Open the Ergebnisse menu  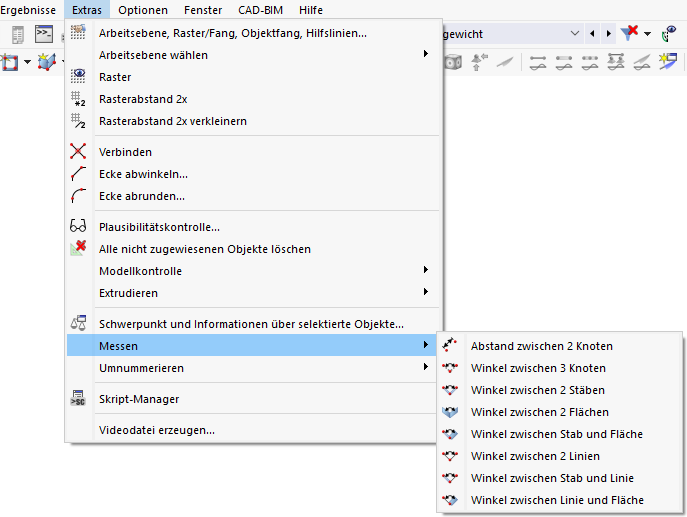coord(28,10)
